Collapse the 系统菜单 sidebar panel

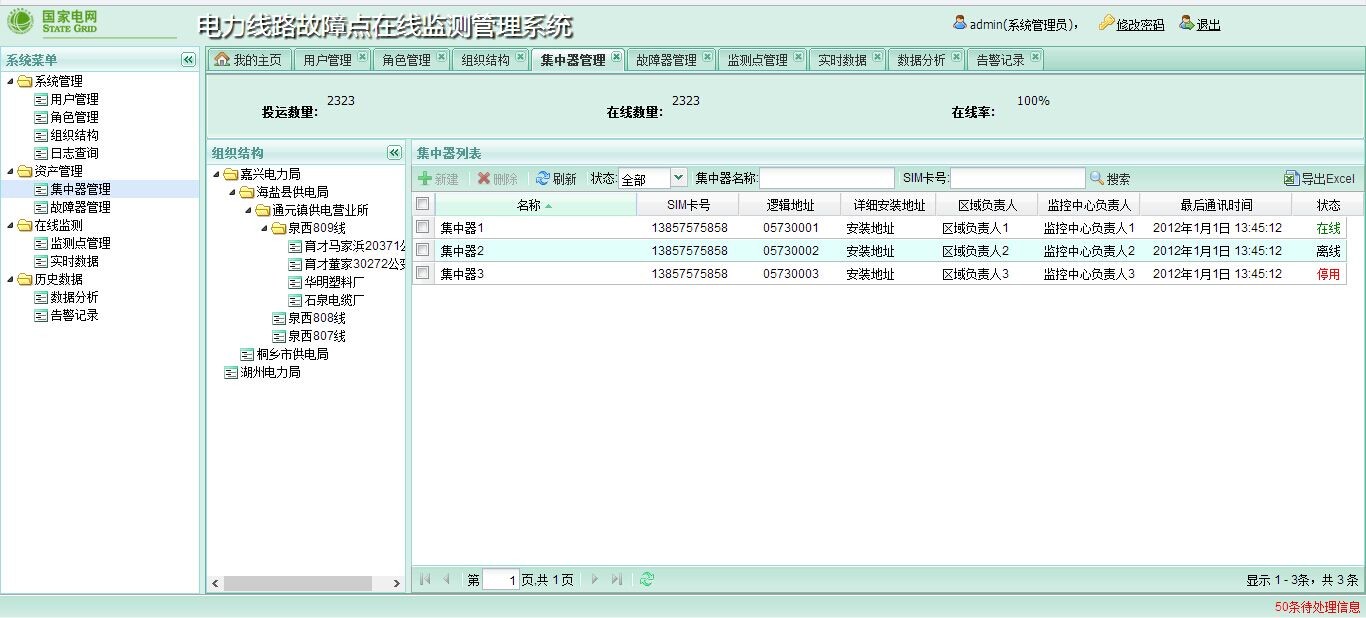pyautogui.click(x=188, y=60)
